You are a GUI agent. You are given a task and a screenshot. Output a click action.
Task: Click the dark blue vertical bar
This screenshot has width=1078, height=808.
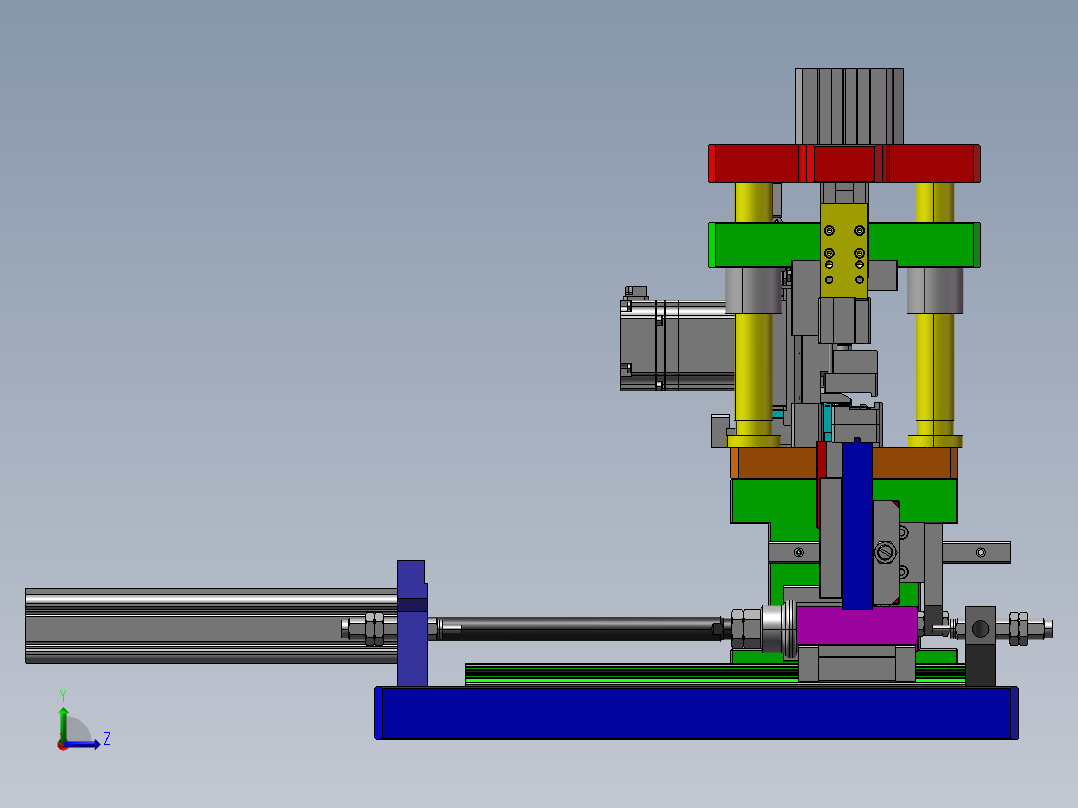tap(857, 525)
